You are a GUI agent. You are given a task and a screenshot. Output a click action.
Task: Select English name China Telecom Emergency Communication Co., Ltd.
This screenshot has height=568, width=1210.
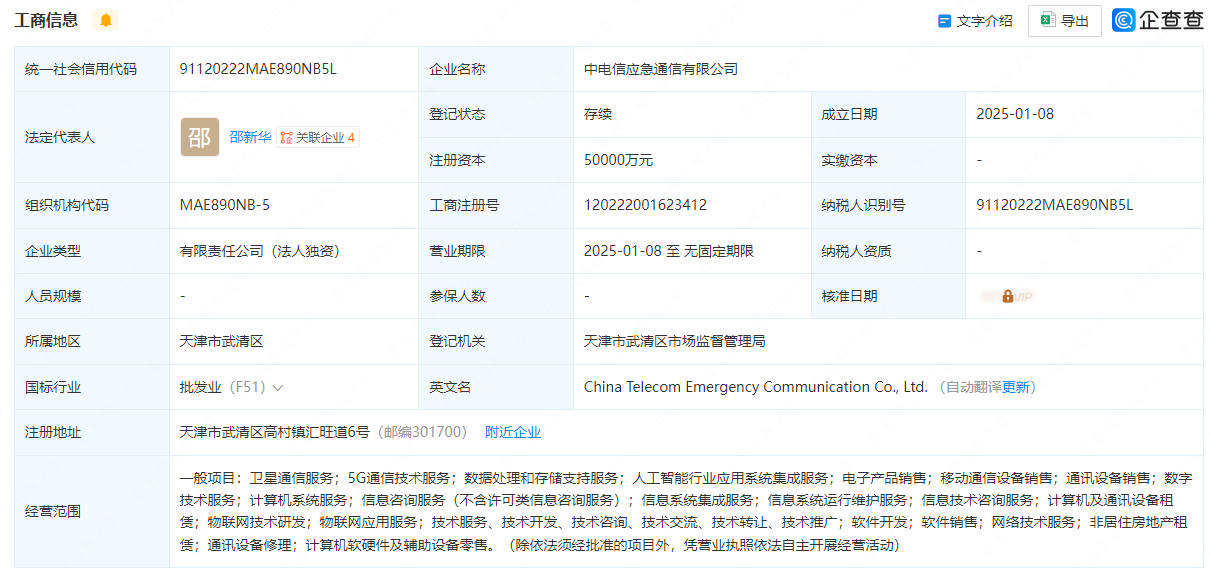(x=756, y=387)
